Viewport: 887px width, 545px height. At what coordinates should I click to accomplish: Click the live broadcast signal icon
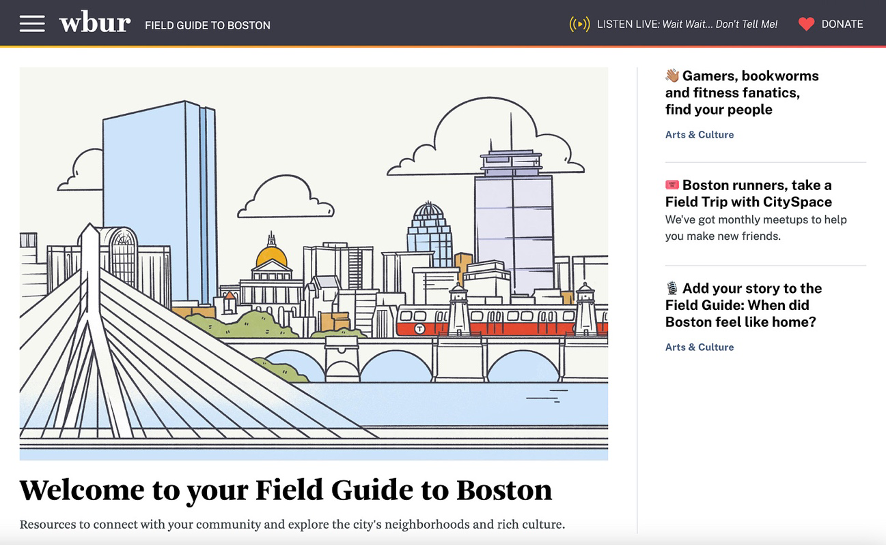[579, 24]
